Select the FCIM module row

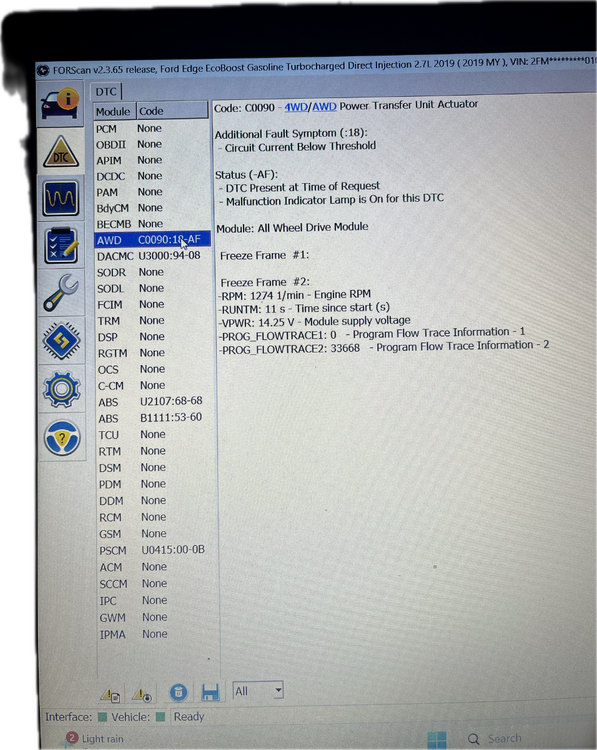(153, 304)
